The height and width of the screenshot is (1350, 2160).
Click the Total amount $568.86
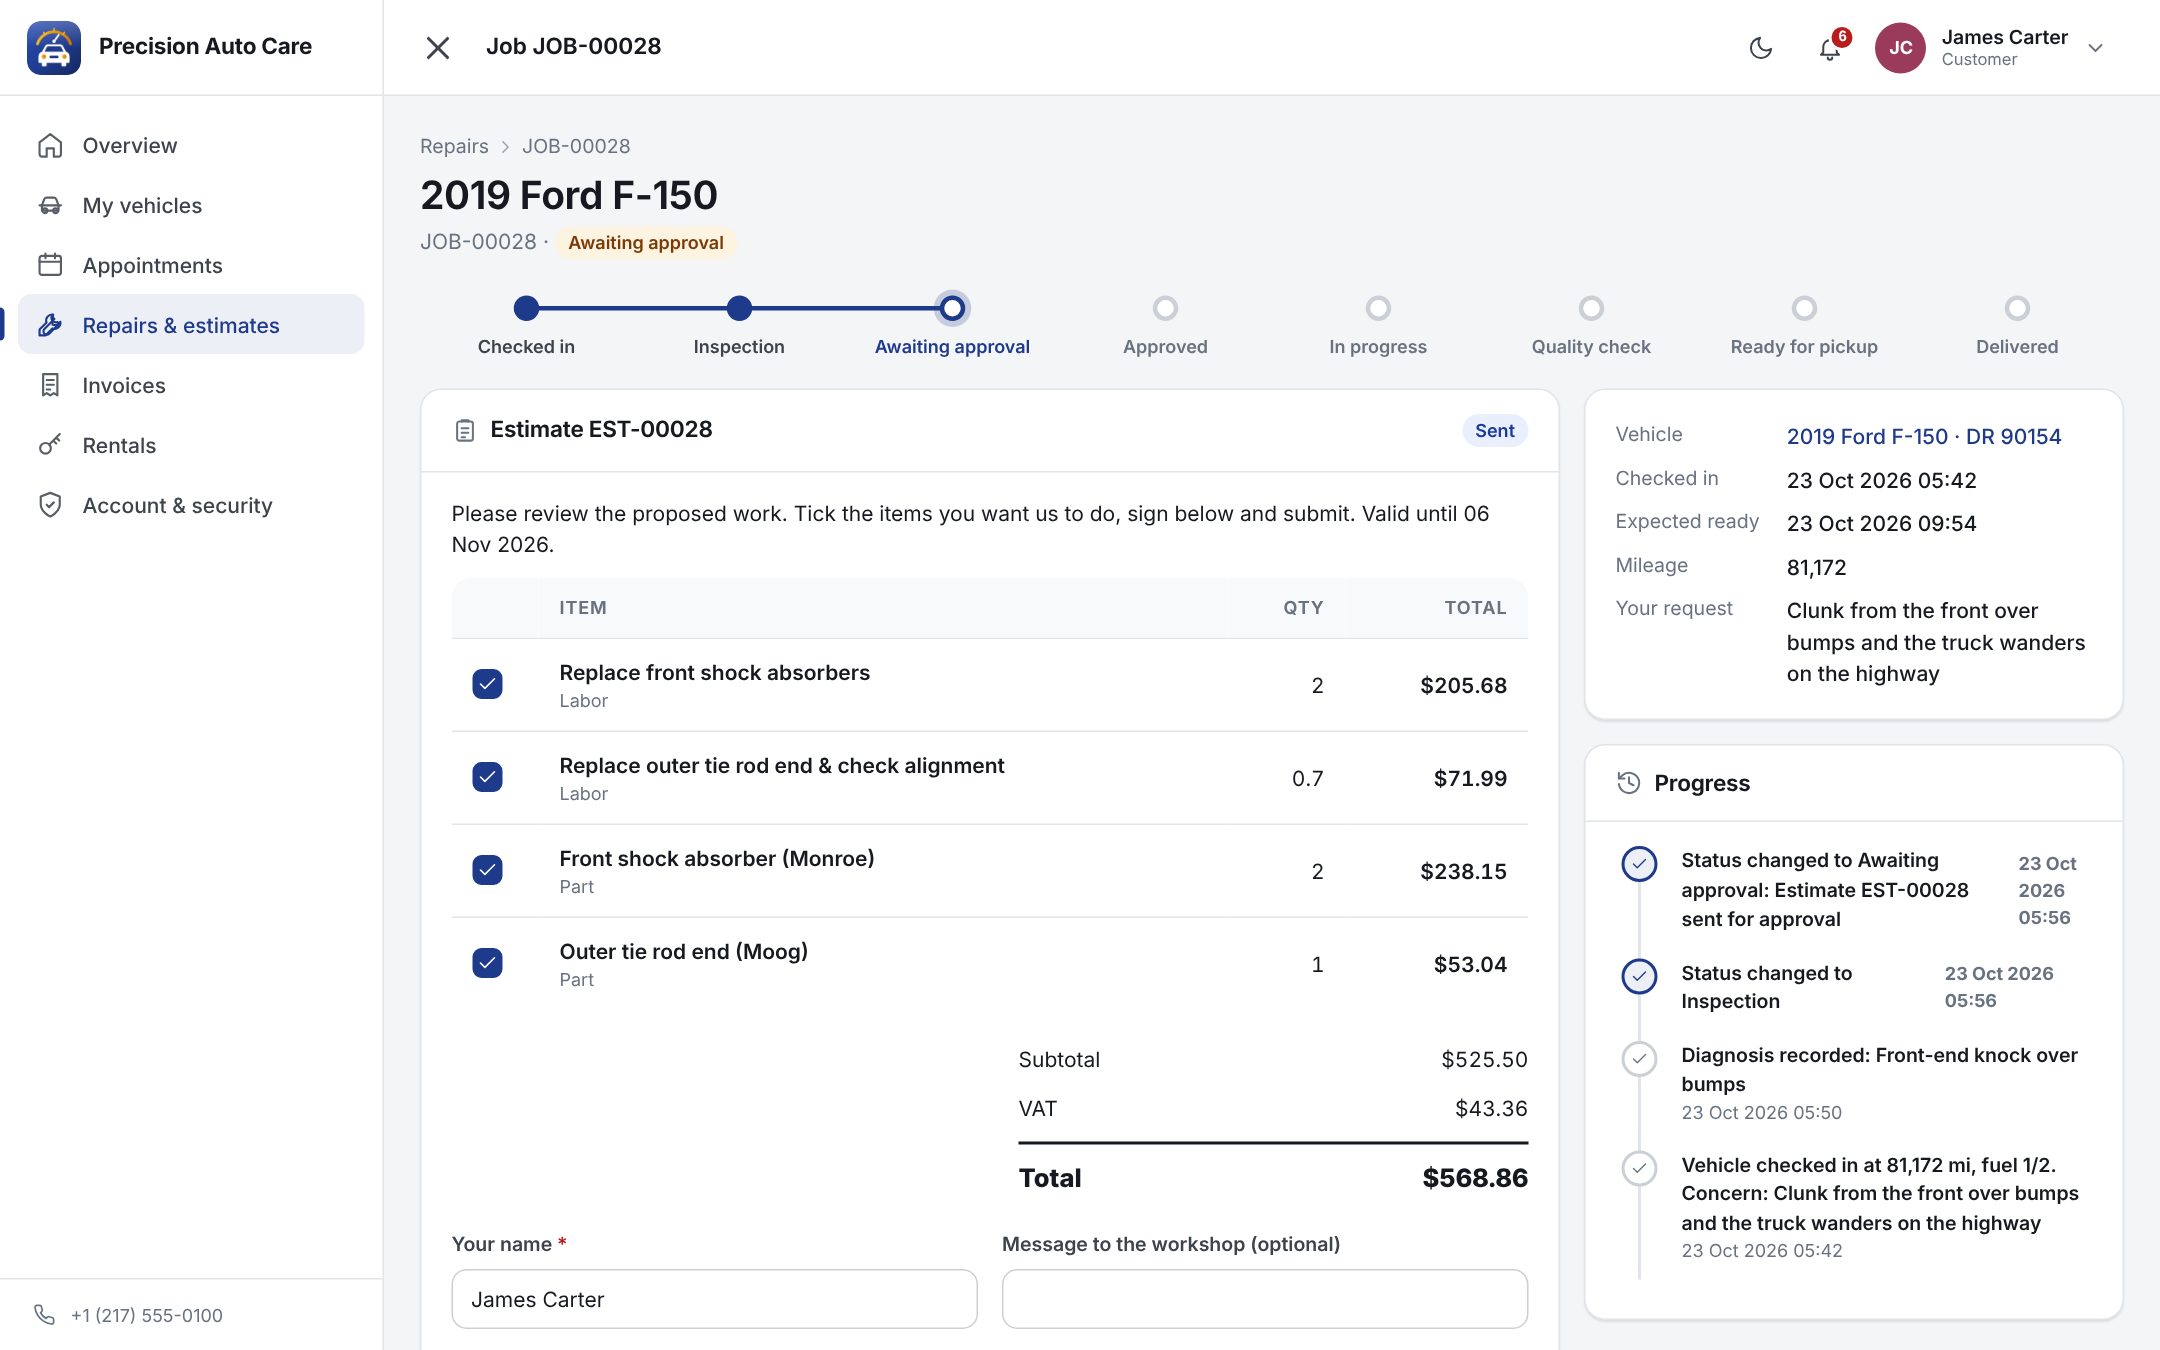point(1475,1178)
